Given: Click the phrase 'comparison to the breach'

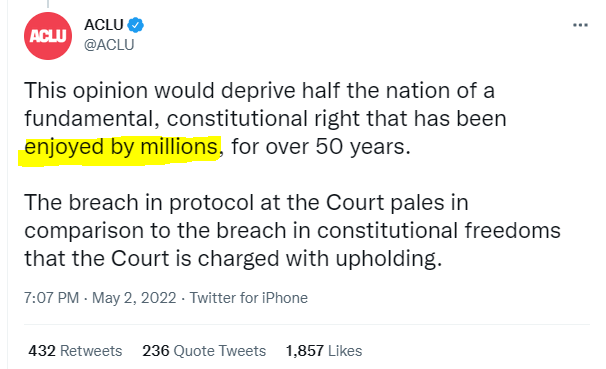Looking at the screenshot, I should pyautogui.click(x=156, y=231).
